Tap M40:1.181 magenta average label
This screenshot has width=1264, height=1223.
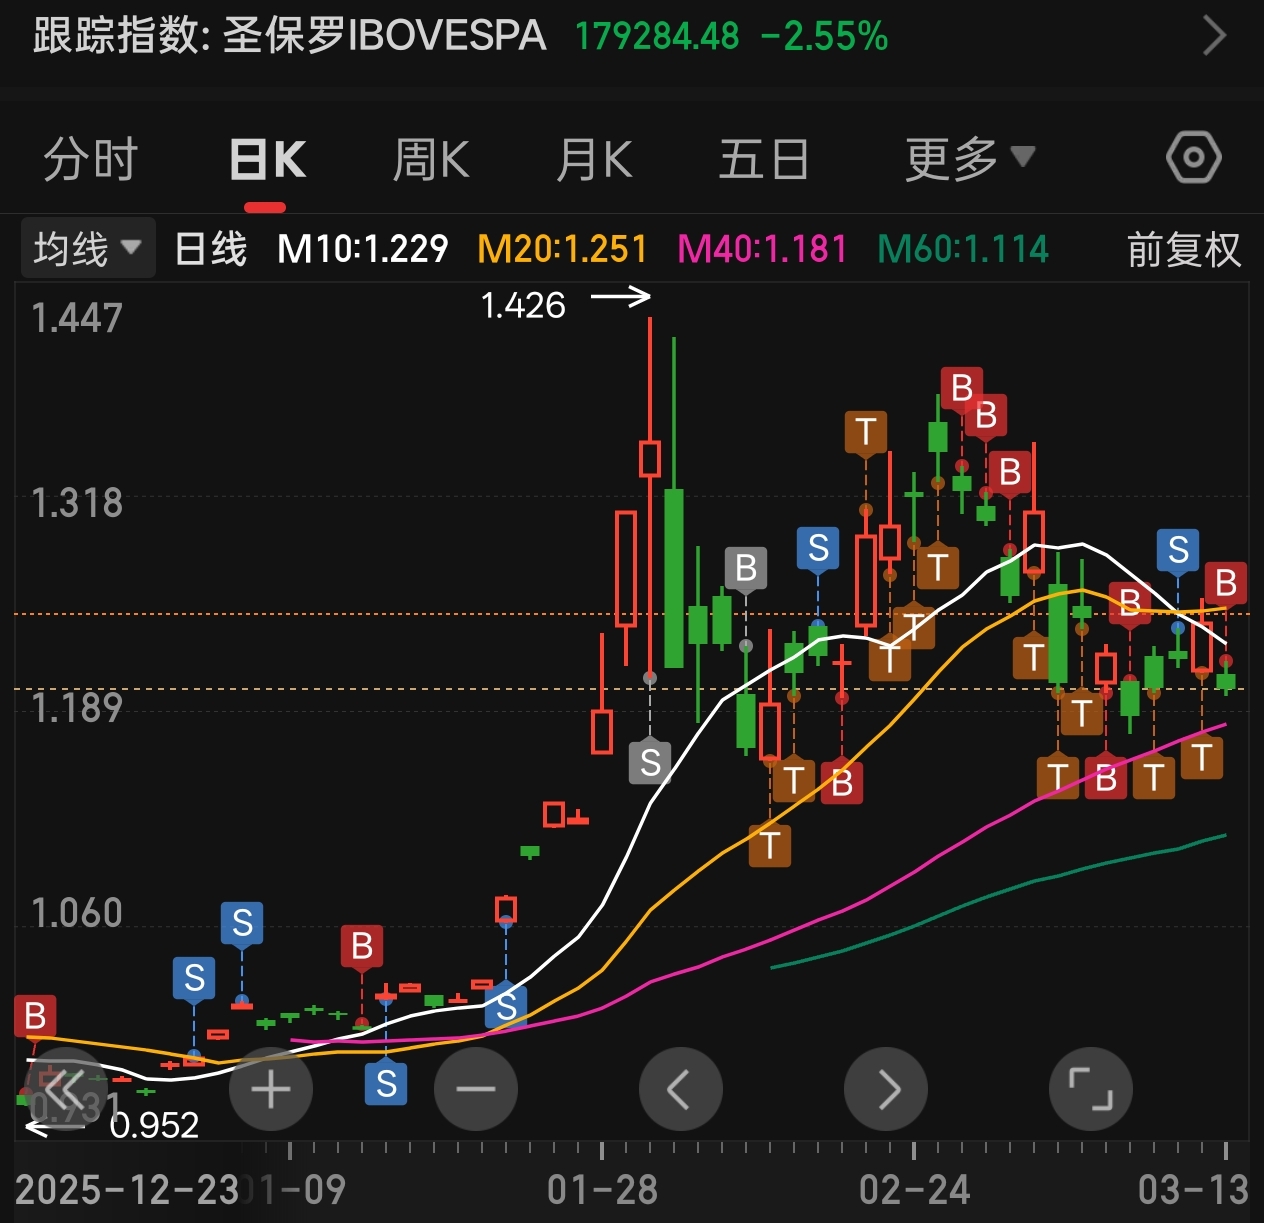click(762, 249)
